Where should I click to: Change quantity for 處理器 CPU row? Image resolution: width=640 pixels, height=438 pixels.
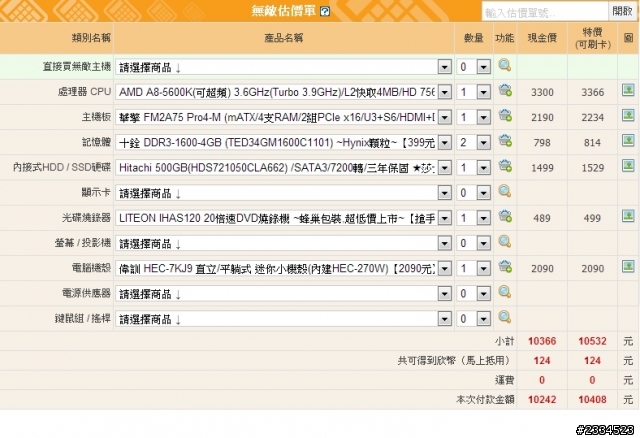(x=473, y=92)
